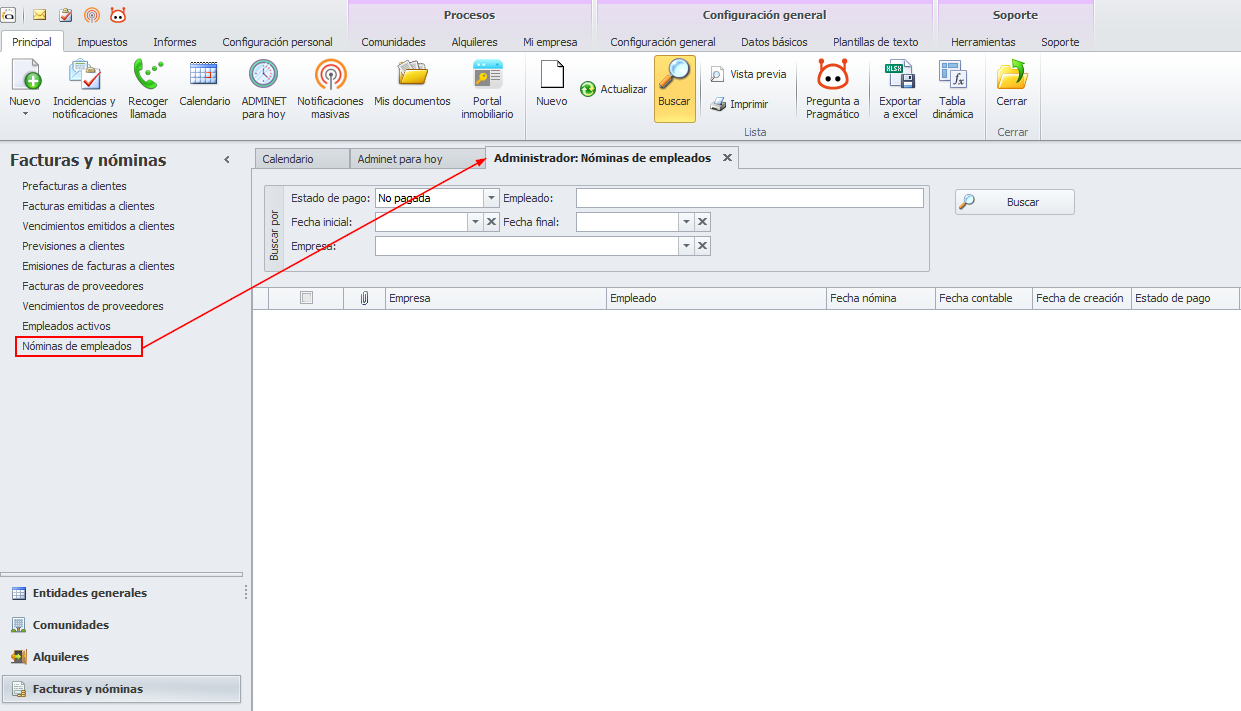The height and width of the screenshot is (711, 1241).
Task: Click the red robot icon in quick access bar
Action: [x=118, y=14]
